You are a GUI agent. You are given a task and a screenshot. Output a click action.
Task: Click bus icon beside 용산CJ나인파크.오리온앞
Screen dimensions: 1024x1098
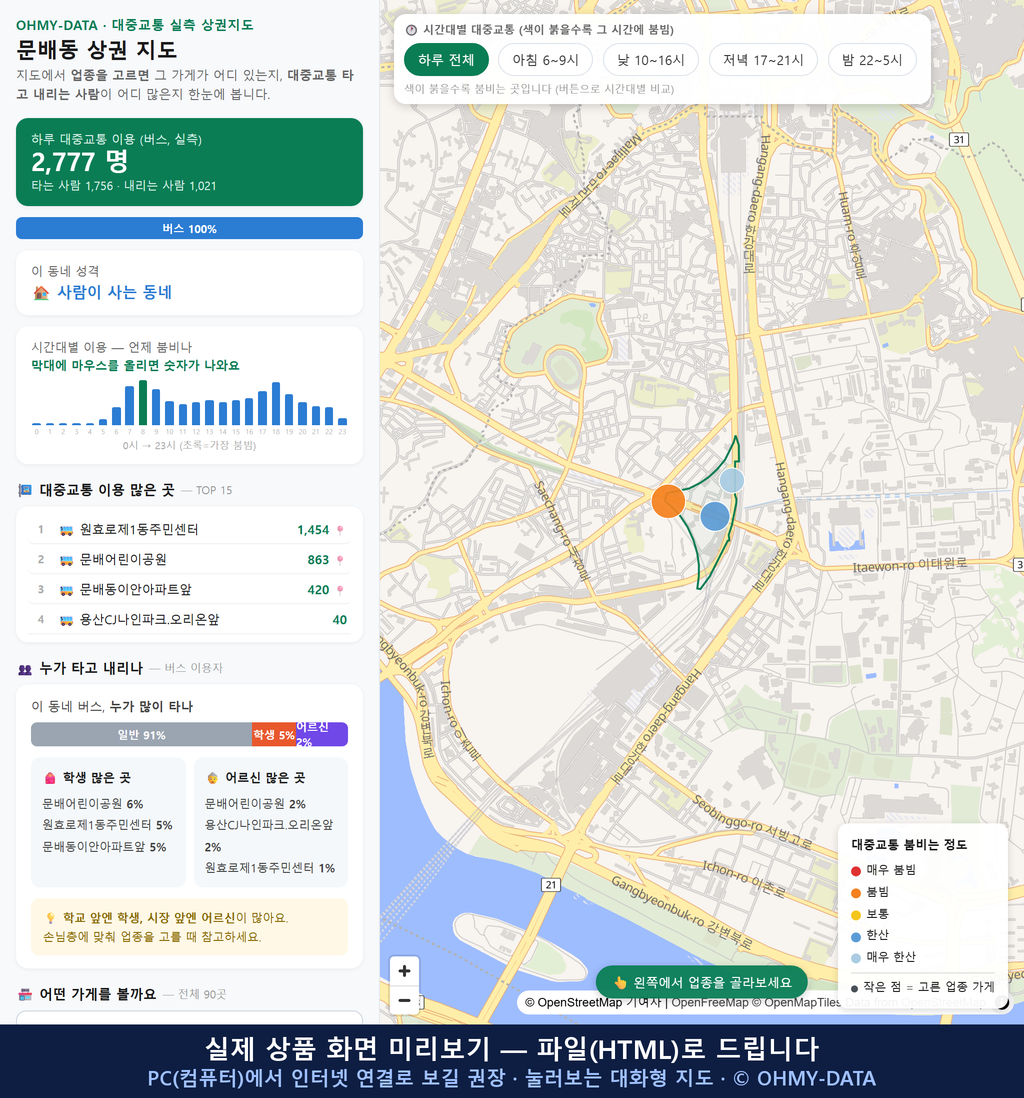click(x=67, y=620)
